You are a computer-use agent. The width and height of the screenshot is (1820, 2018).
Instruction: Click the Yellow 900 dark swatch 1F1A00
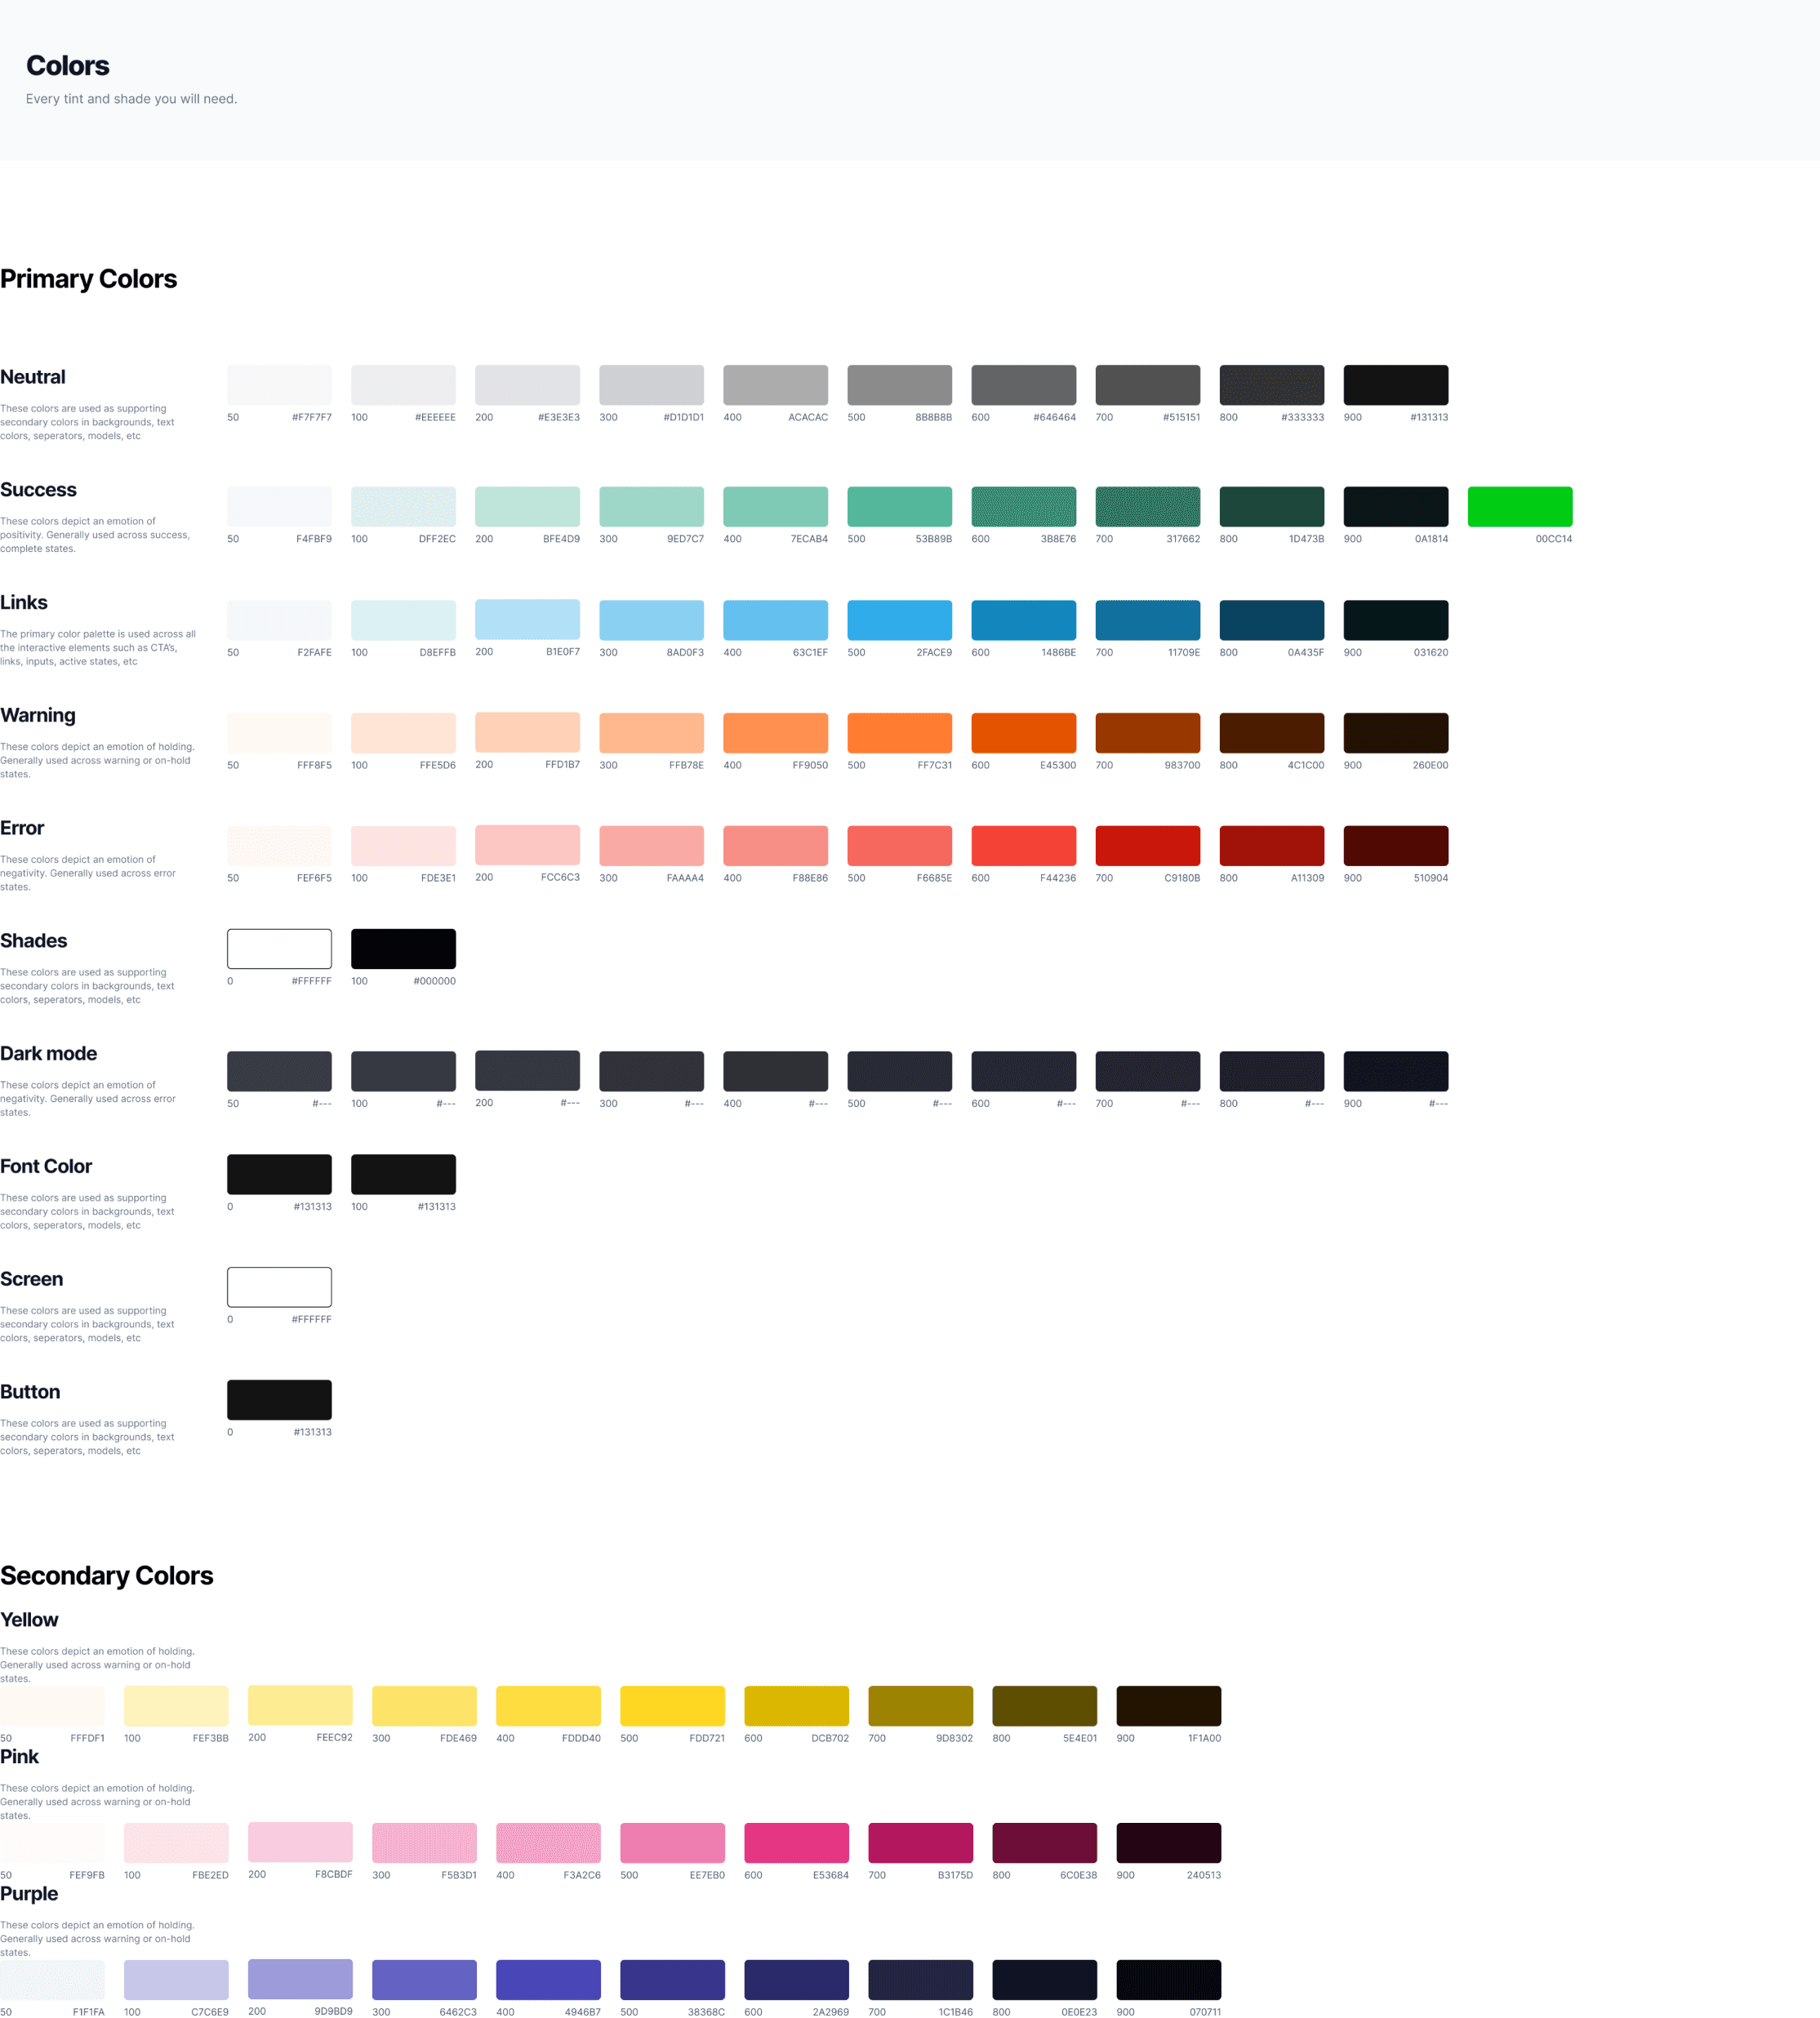click(1168, 1705)
